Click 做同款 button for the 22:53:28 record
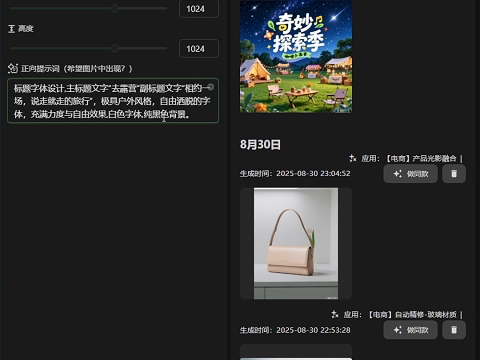This screenshot has width=480, height=360. tap(410, 330)
